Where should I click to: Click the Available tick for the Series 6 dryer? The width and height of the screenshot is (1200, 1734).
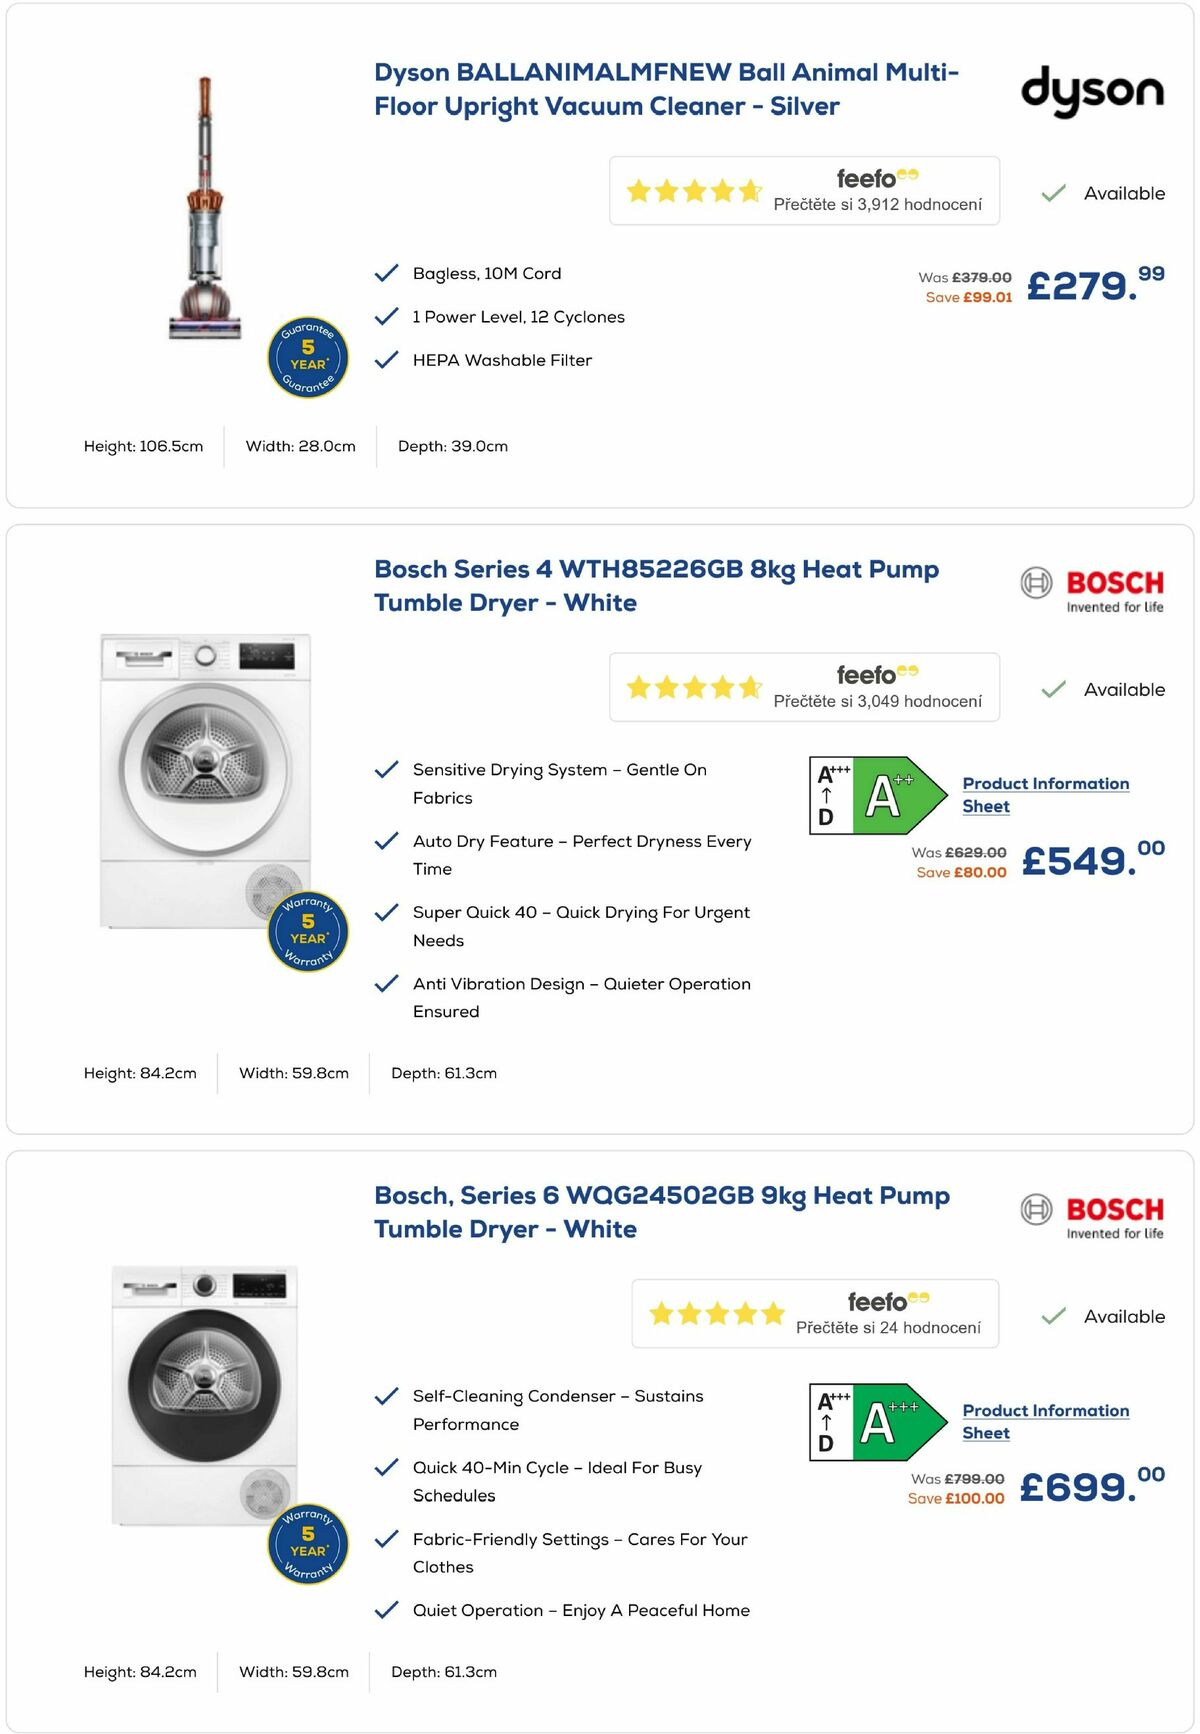click(x=1051, y=1316)
